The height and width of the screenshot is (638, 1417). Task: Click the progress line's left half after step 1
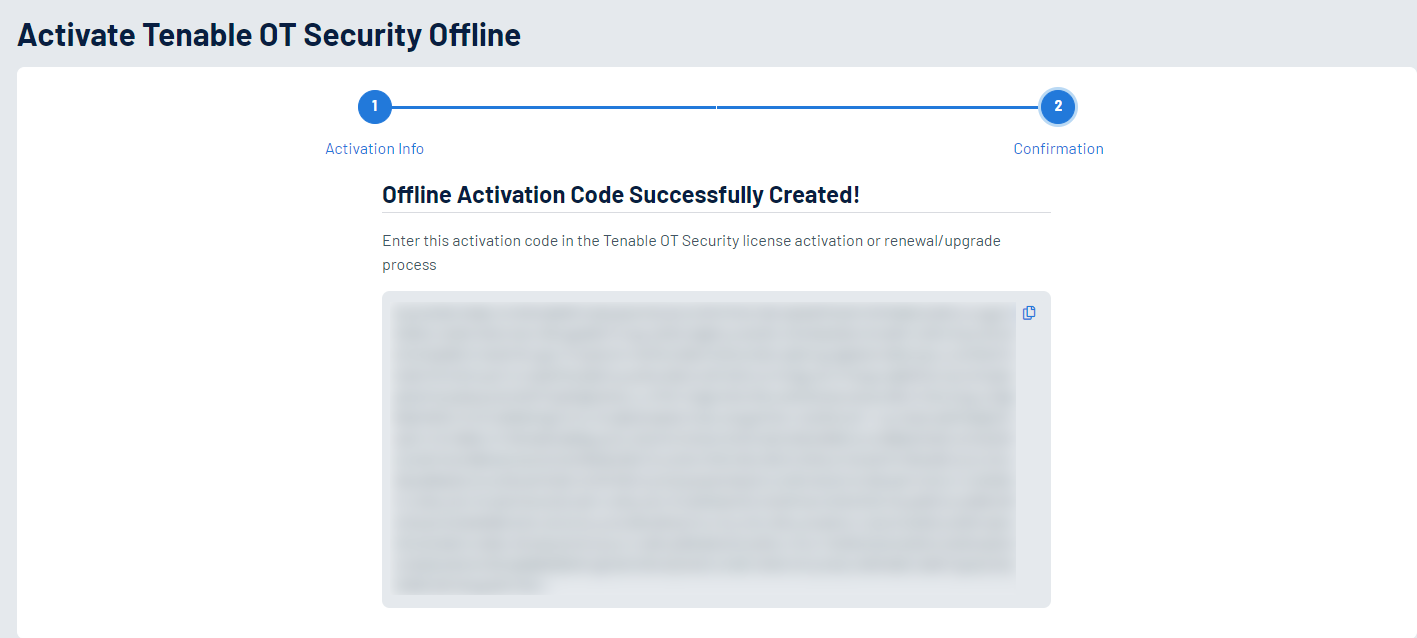point(553,106)
